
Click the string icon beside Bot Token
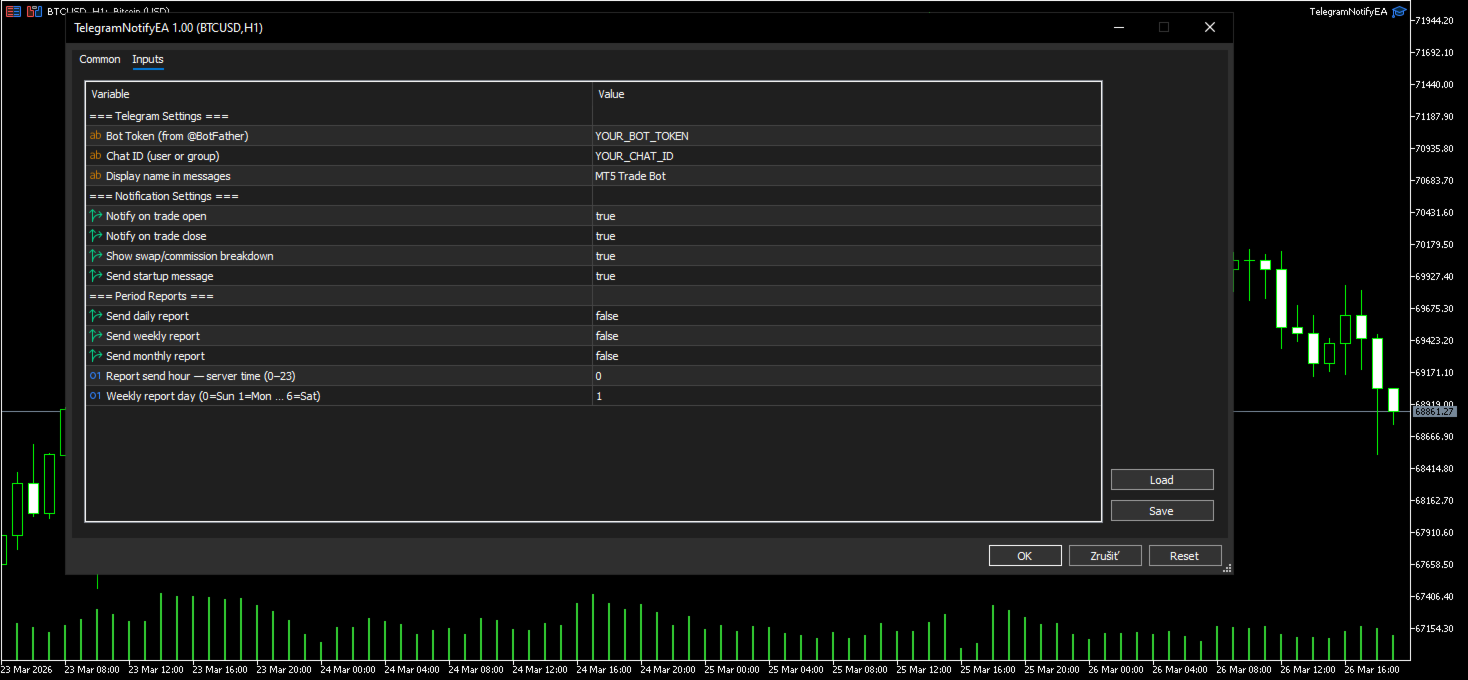pyautogui.click(x=96, y=136)
